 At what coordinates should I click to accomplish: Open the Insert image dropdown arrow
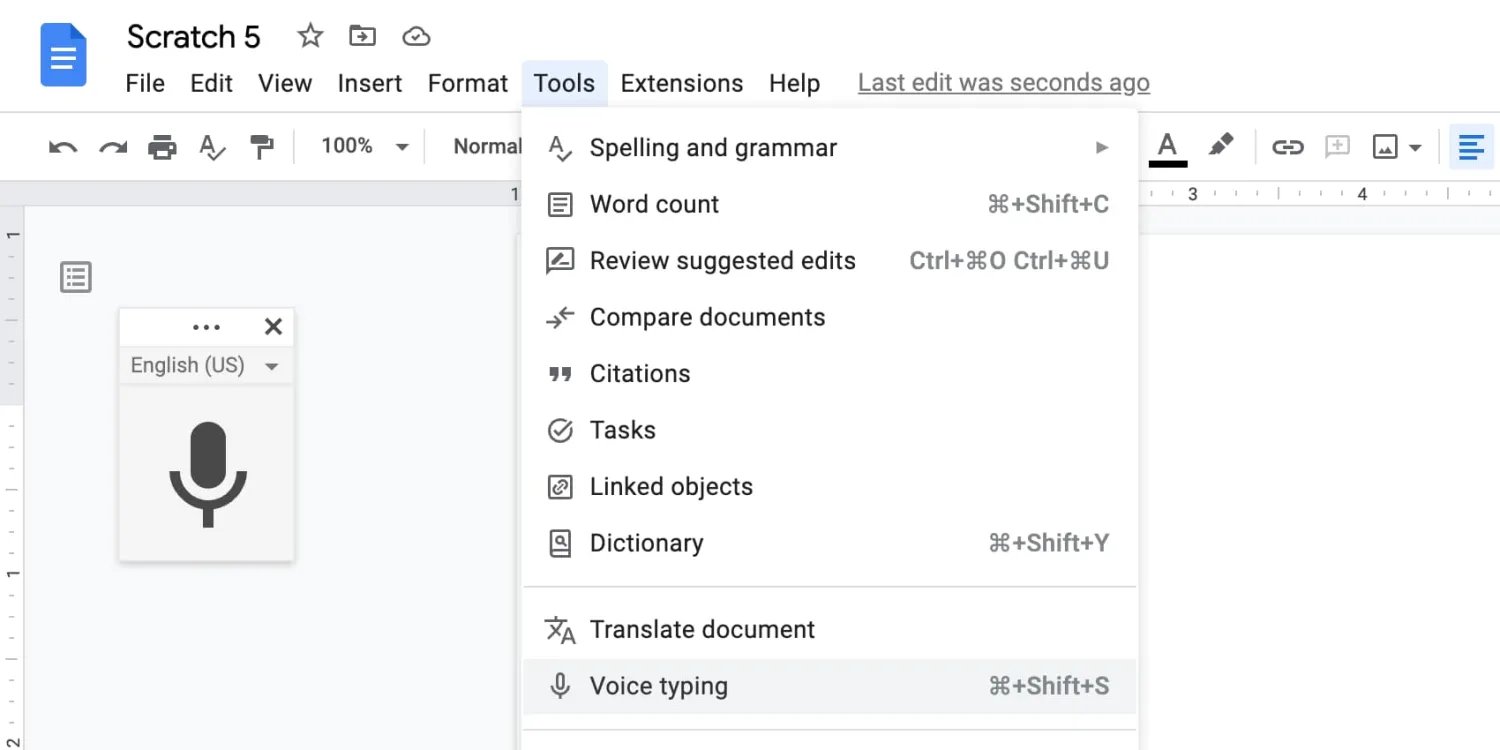[x=1415, y=148]
